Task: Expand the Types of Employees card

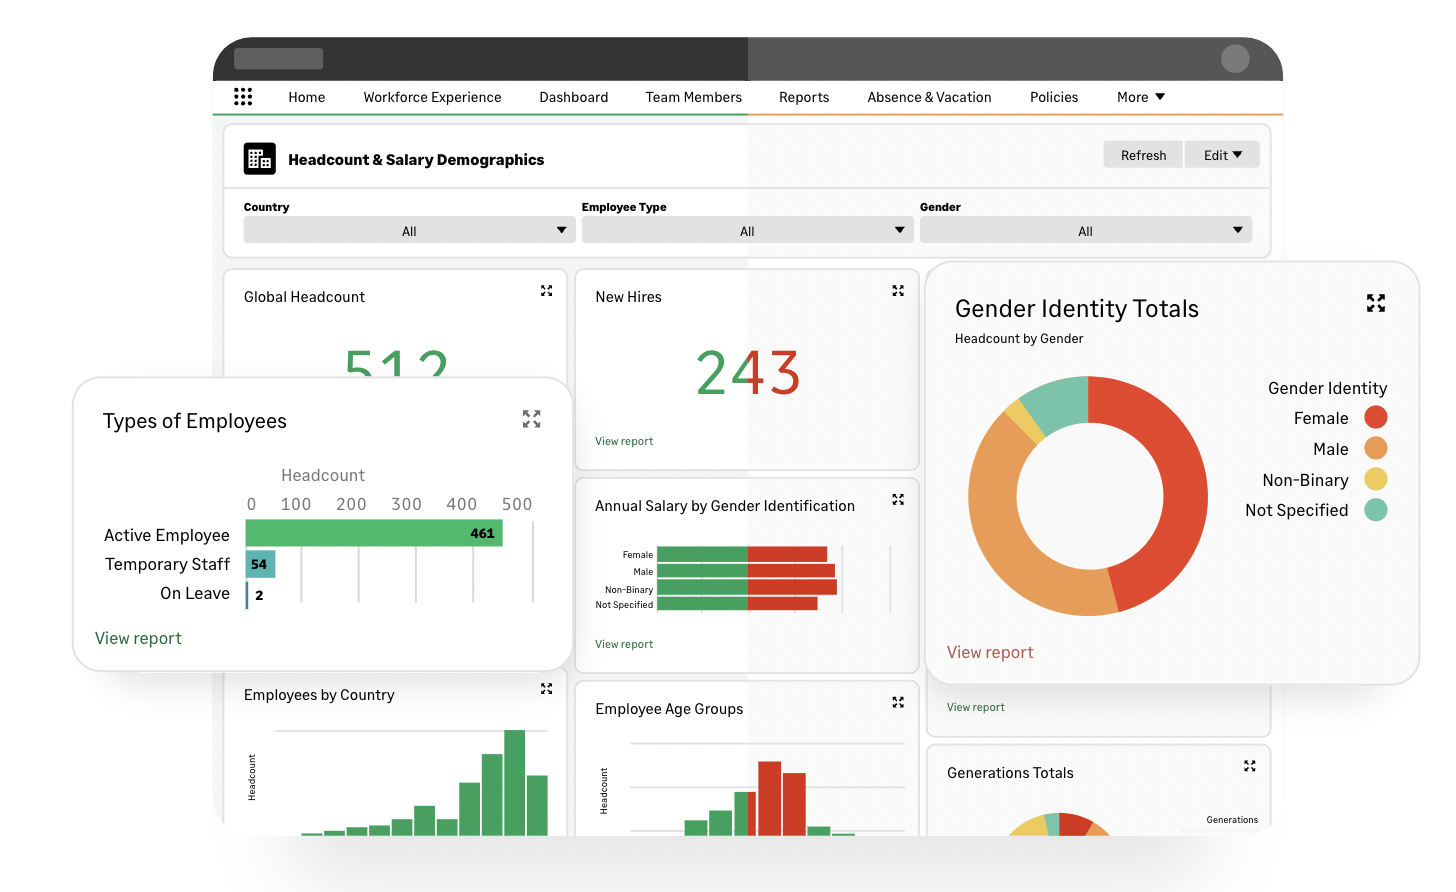Action: pos(531,419)
